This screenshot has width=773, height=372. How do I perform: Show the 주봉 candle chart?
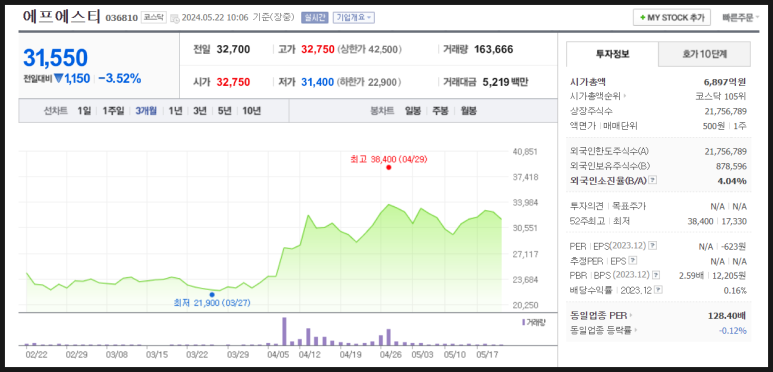[440, 111]
